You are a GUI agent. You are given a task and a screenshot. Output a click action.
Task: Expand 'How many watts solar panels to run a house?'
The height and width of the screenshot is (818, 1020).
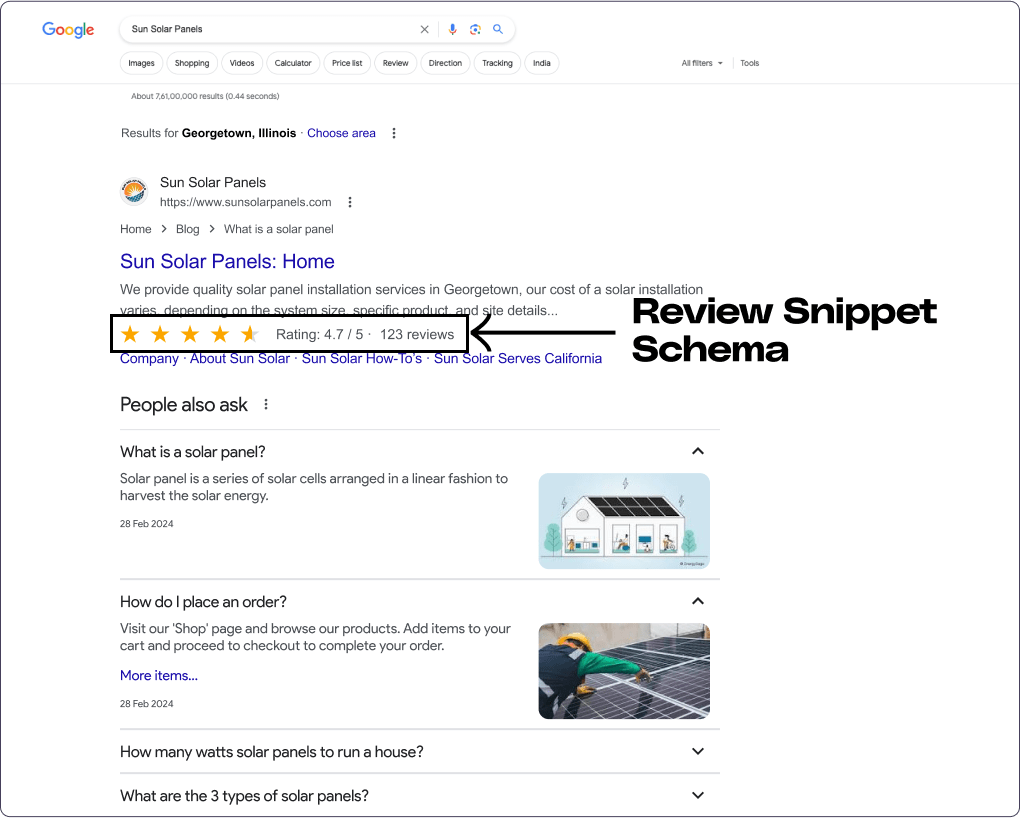(x=697, y=751)
